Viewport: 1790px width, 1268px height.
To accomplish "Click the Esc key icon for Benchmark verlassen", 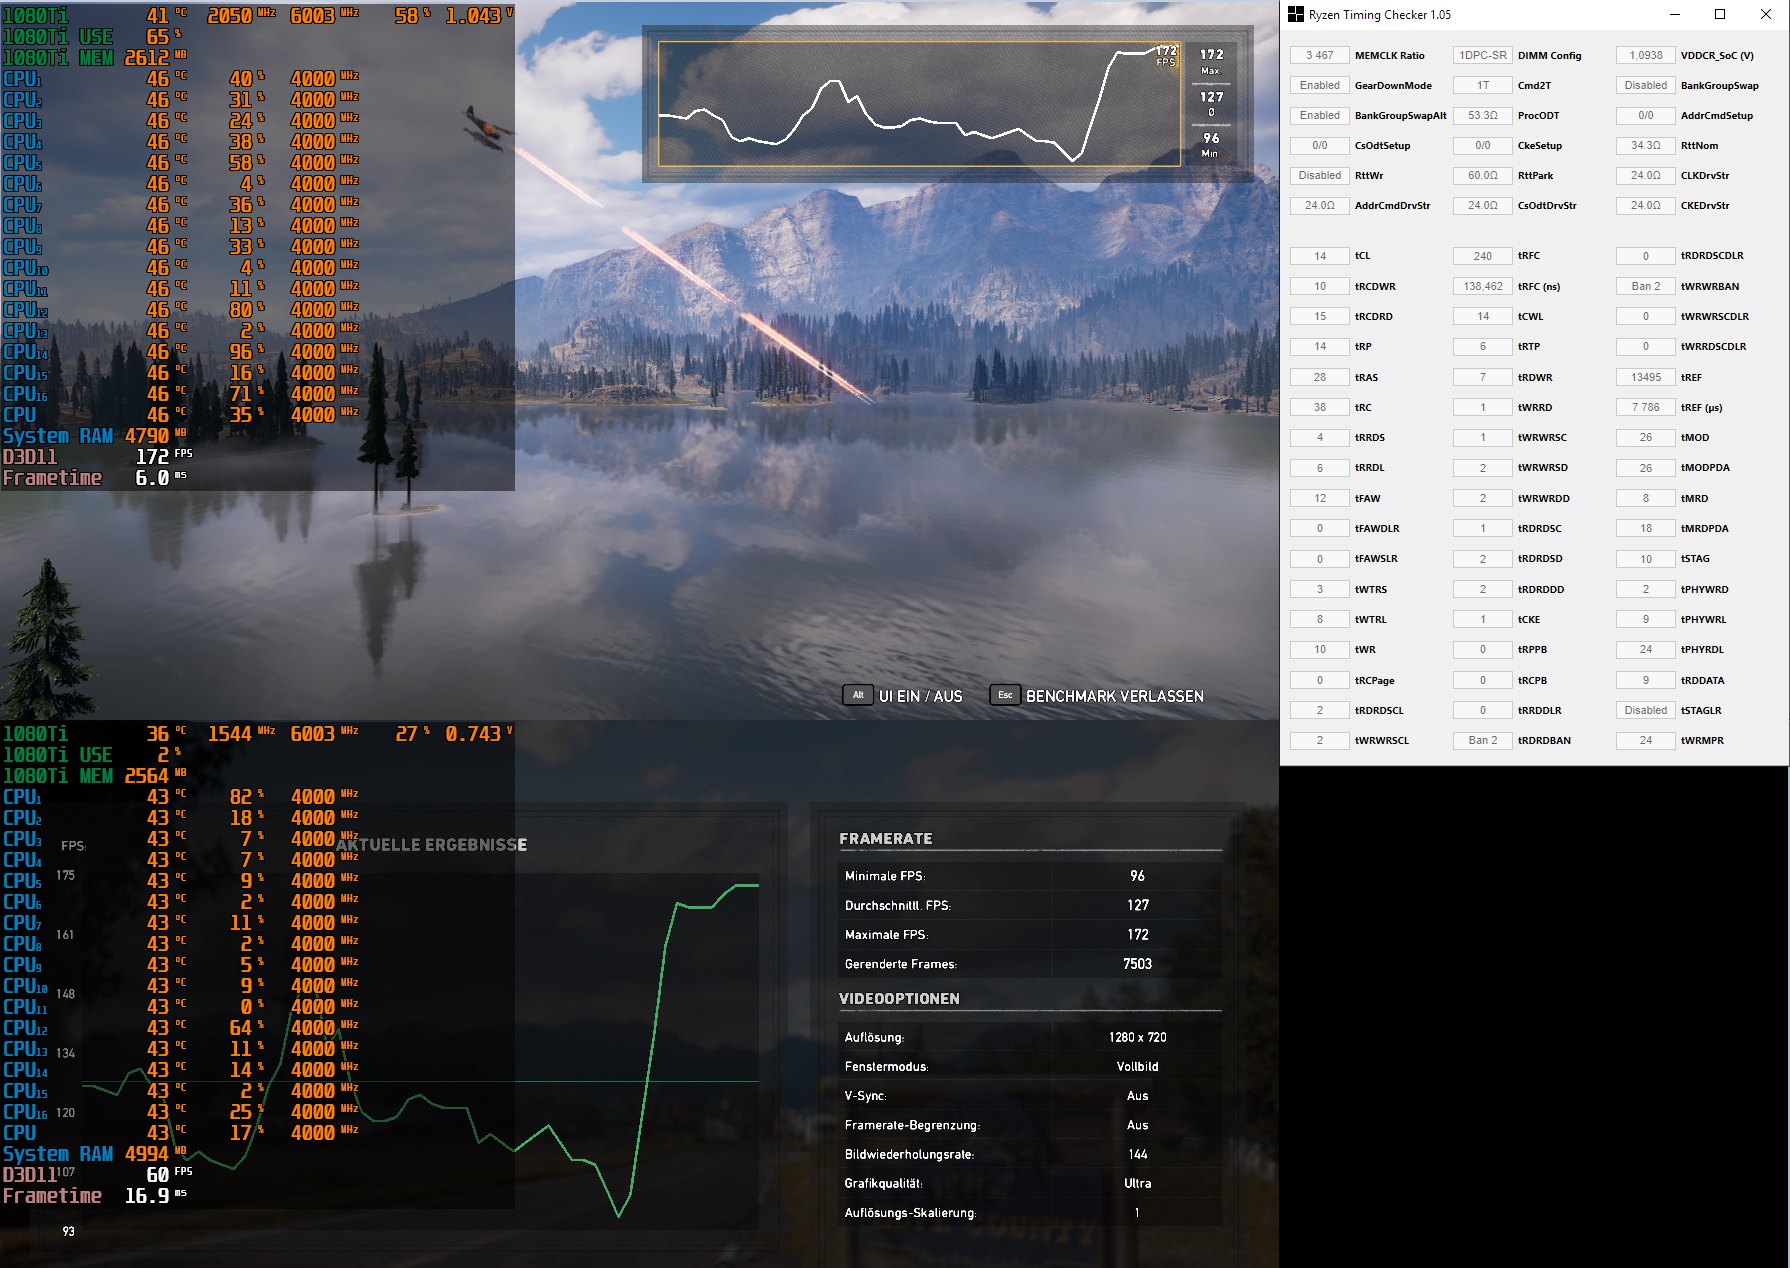I will pos(1005,695).
